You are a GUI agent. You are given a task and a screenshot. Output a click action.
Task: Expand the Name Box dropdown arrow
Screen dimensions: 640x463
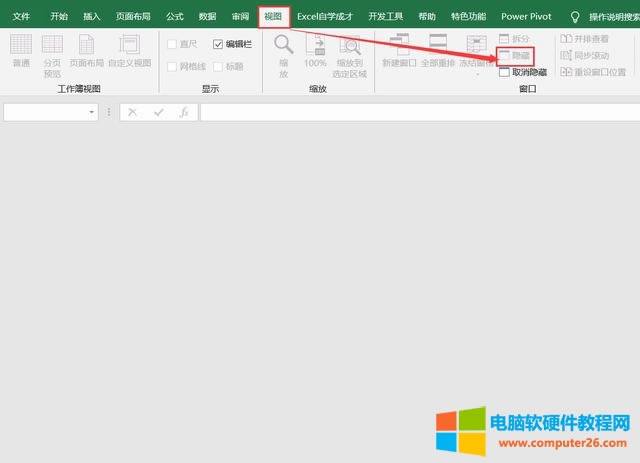91,112
